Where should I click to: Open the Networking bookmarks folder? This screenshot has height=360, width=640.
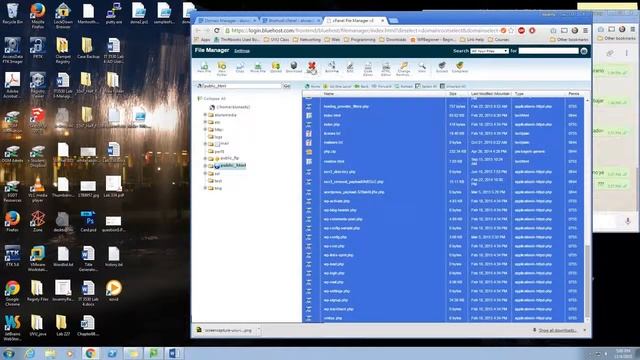click(306, 40)
